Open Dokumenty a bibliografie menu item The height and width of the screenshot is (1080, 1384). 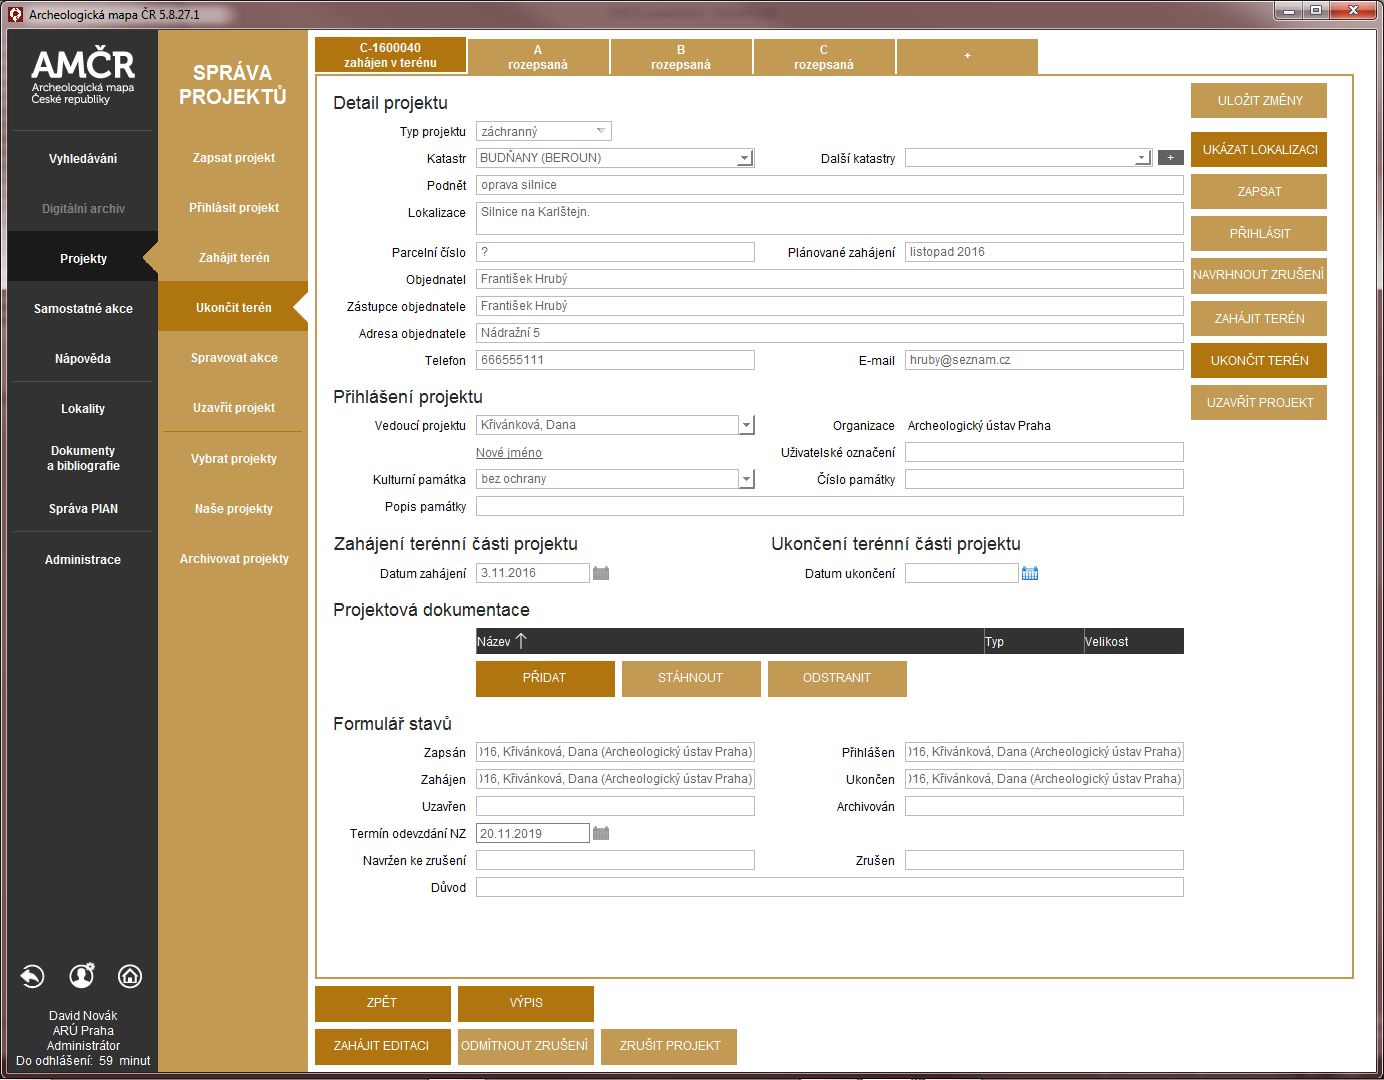(83, 458)
